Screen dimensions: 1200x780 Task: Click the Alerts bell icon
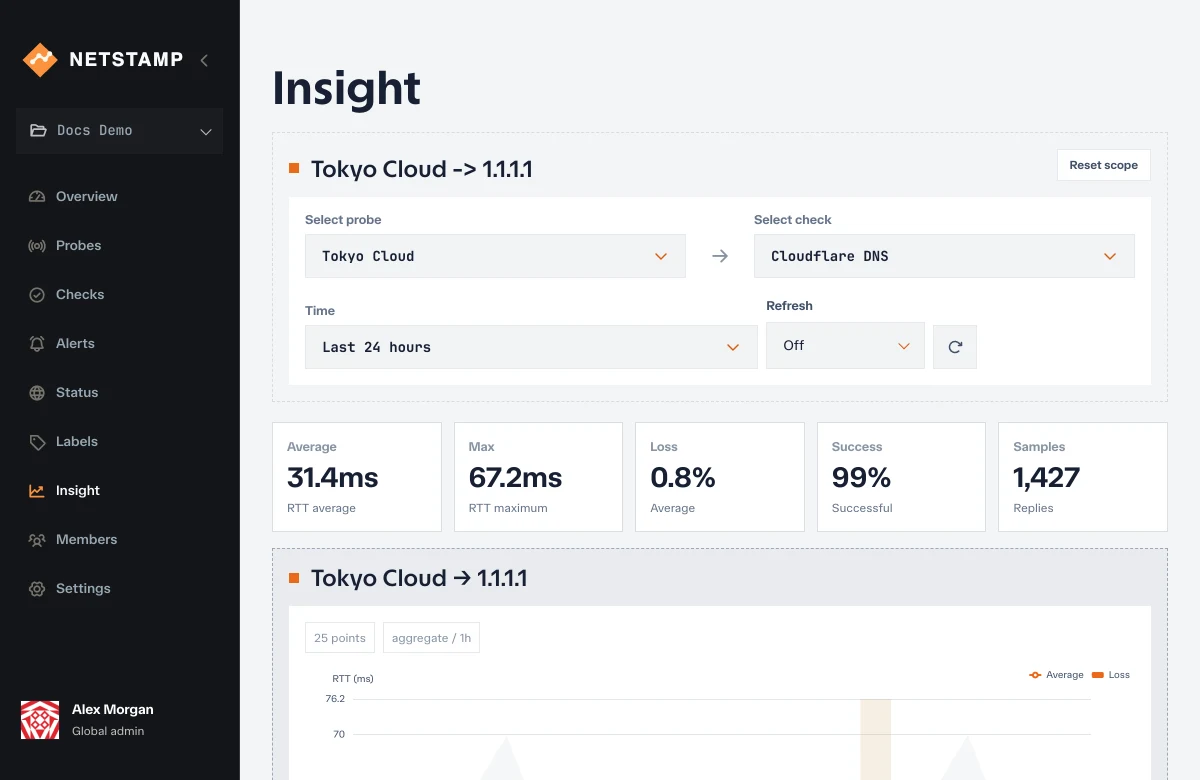coord(37,344)
